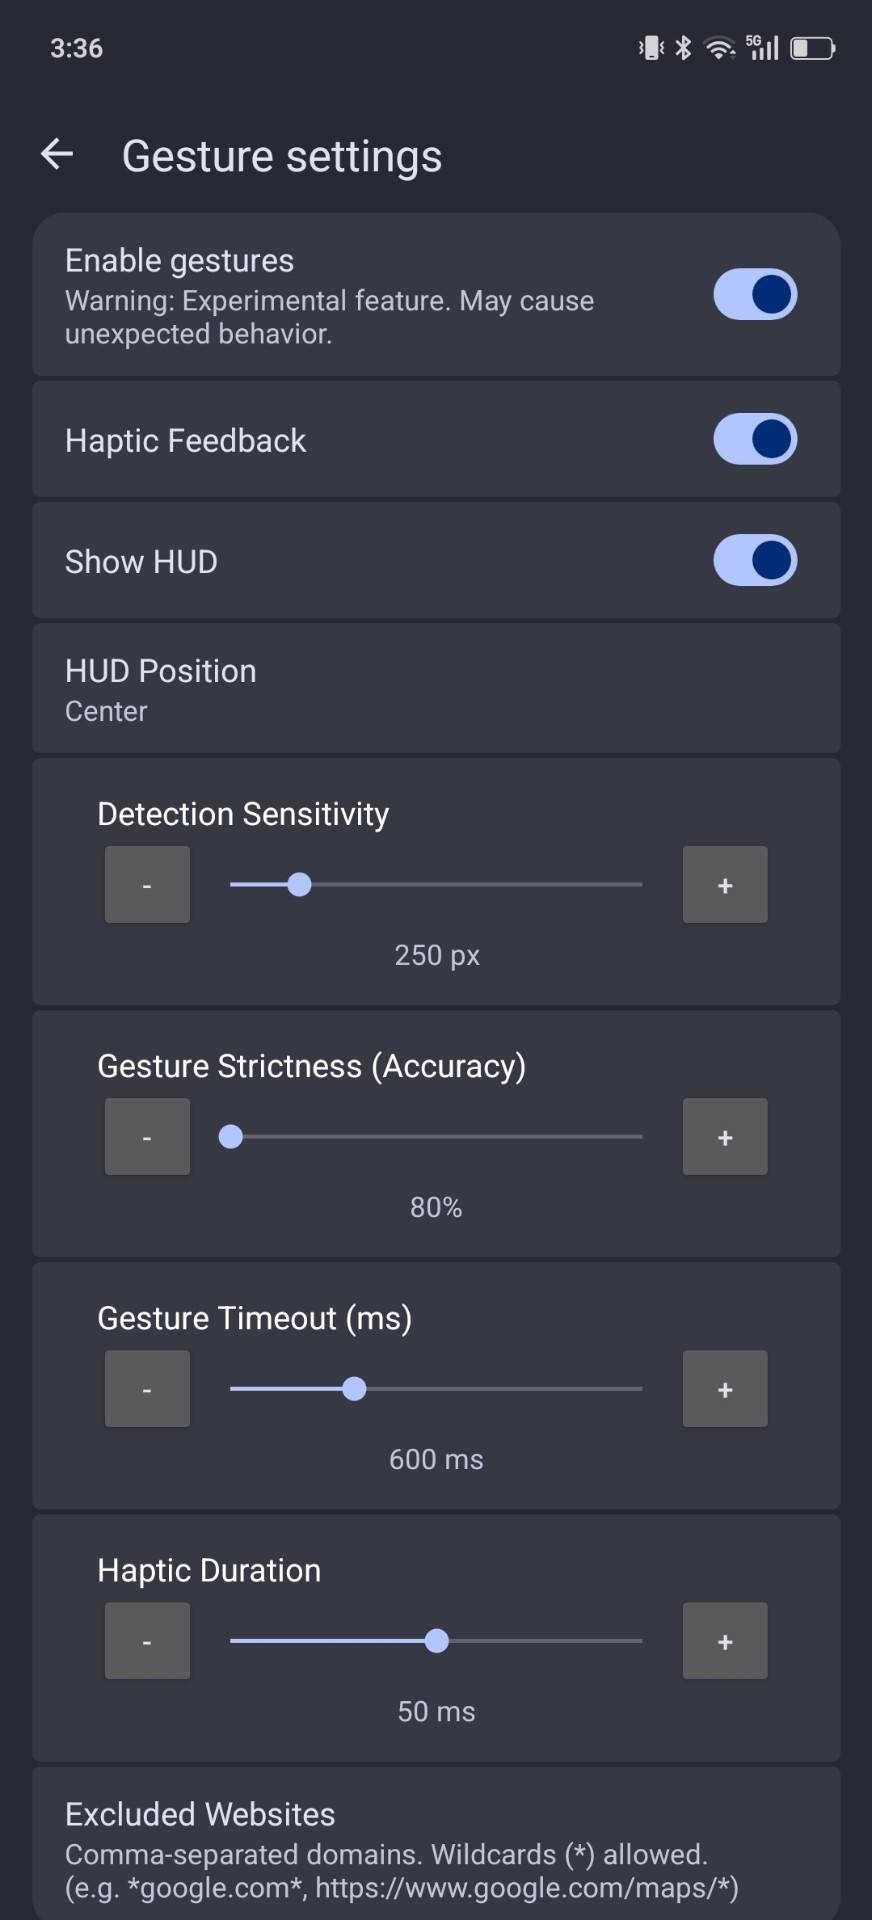Image resolution: width=872 pixels, height=1920 pixels.
Task: Decrease Detection Sensitivity with minus button
Action: pos(147,885)
